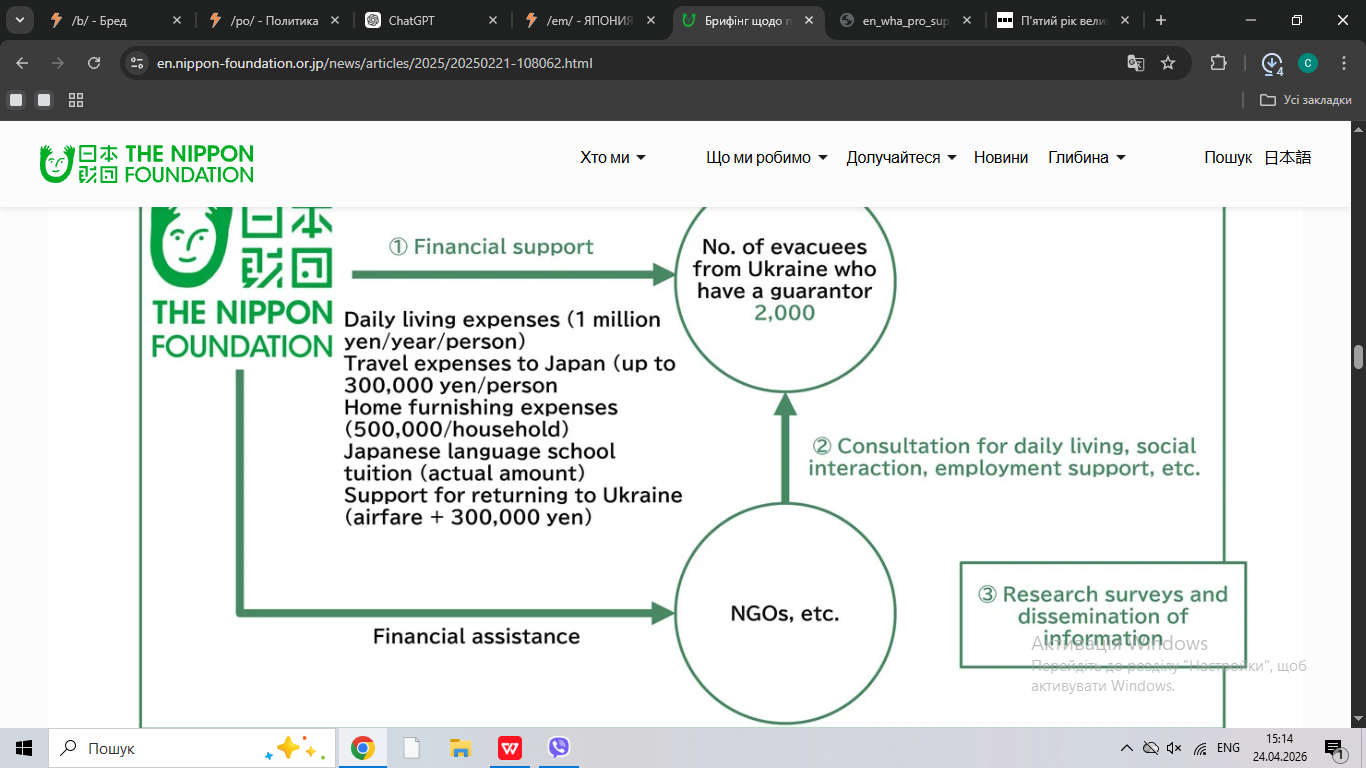Show the Chrome downloads
This screenshot has width=1366, height=768.
[1272, 63]
